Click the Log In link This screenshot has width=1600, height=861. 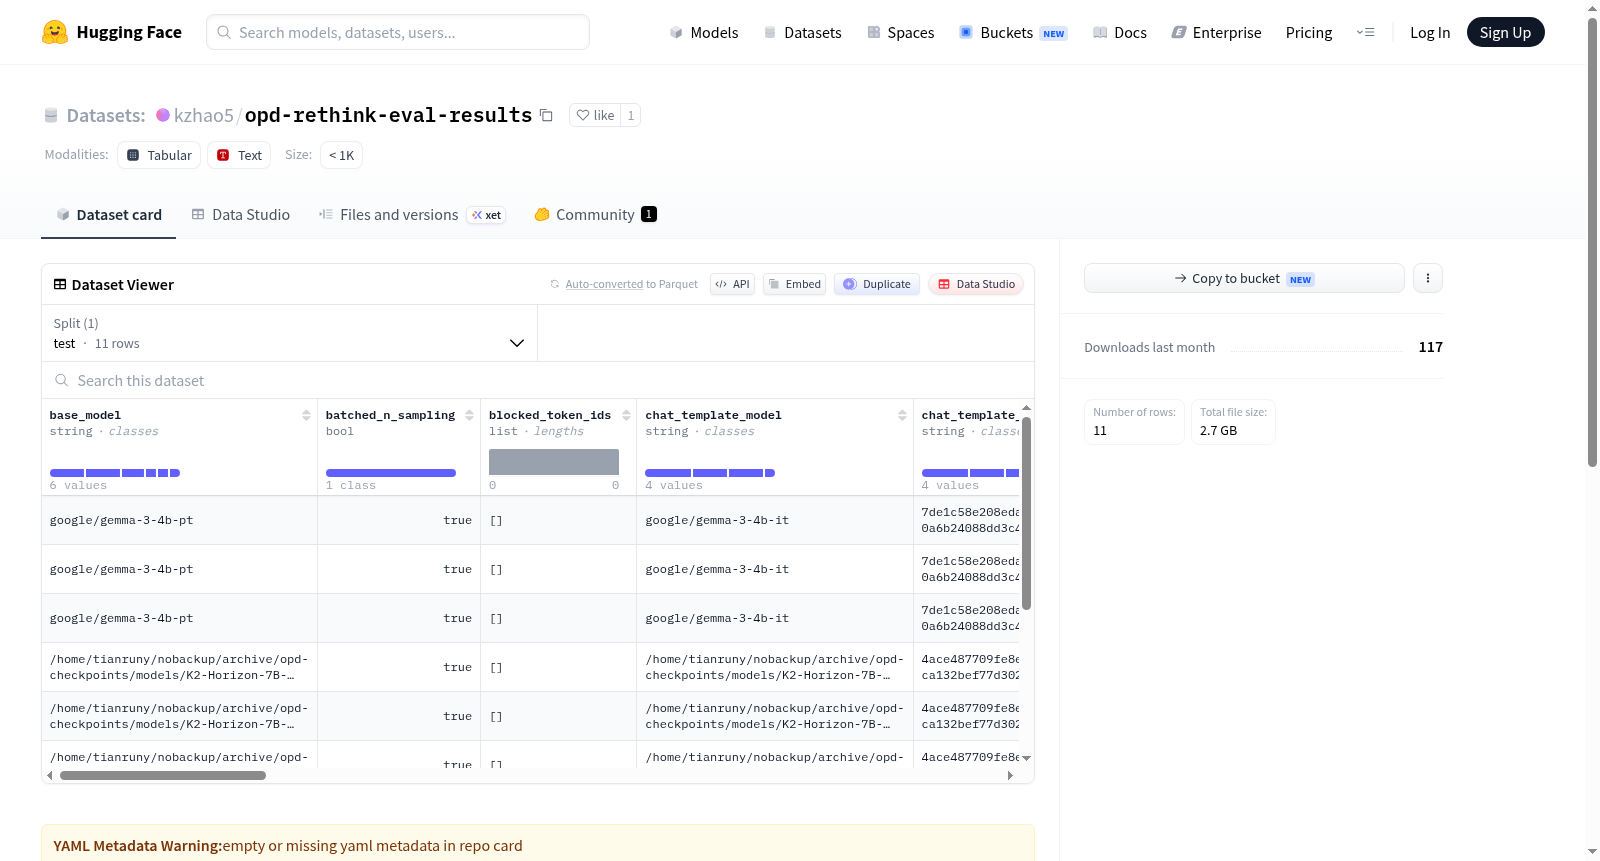coord(1430,32)
